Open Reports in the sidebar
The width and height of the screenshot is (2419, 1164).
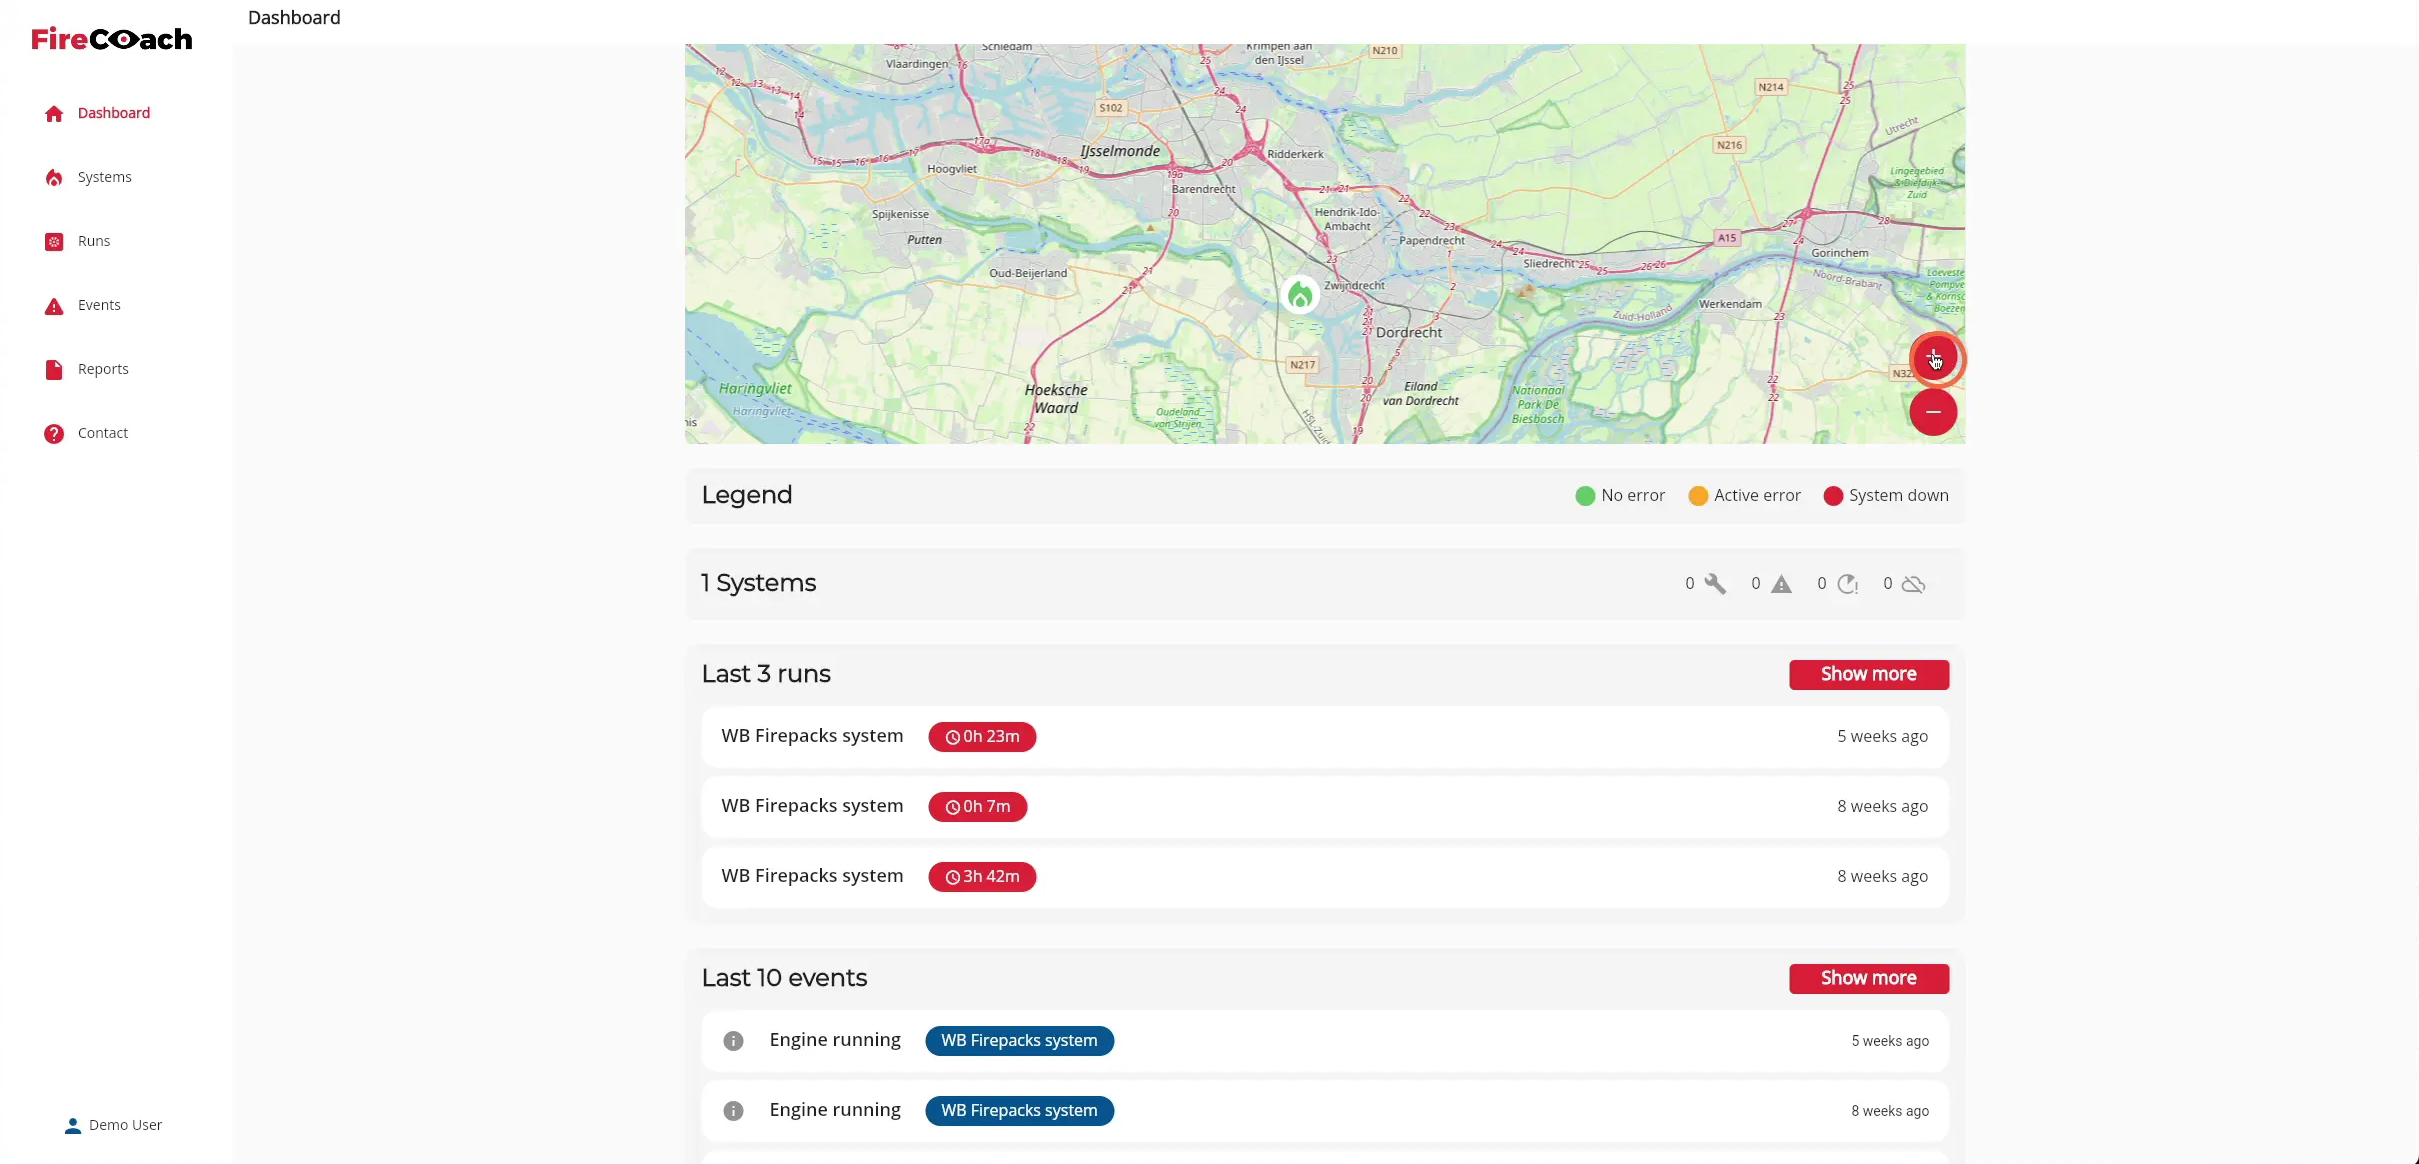103,369
